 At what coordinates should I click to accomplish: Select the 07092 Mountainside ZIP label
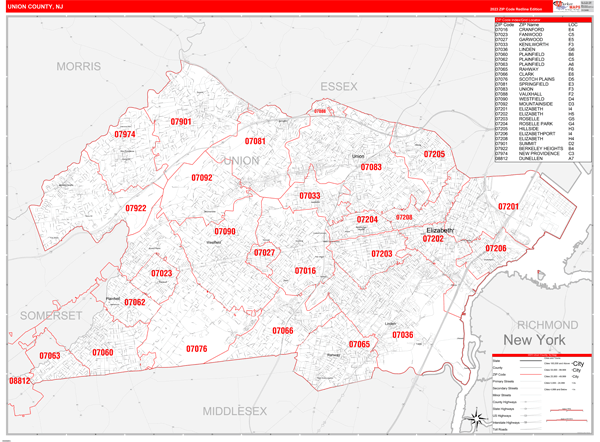pos(202,178)
